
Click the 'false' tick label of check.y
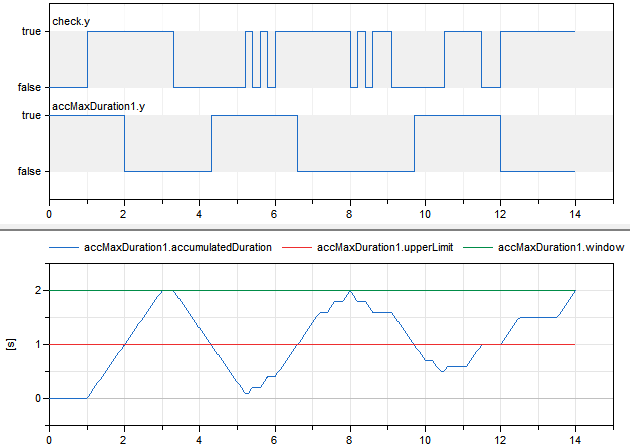(29, 88)
